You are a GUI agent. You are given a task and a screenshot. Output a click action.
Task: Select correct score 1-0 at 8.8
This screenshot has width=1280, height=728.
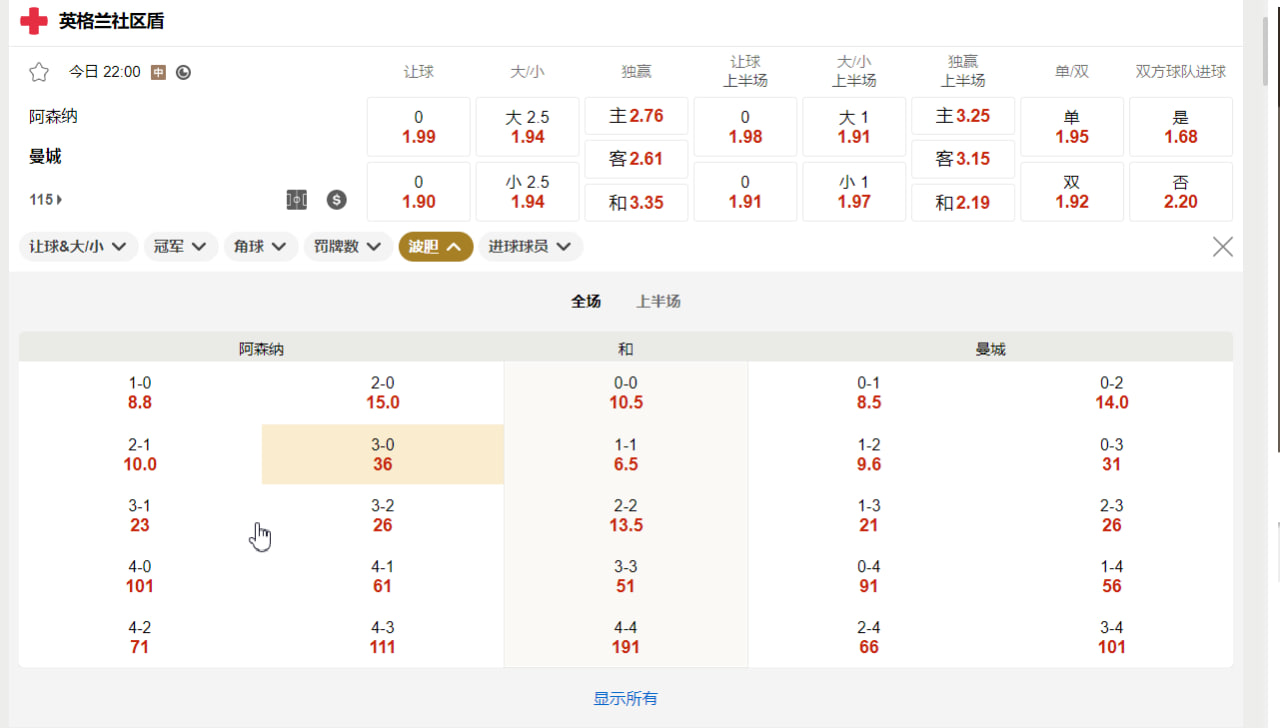pyautogui.click(x=140, y=393)
